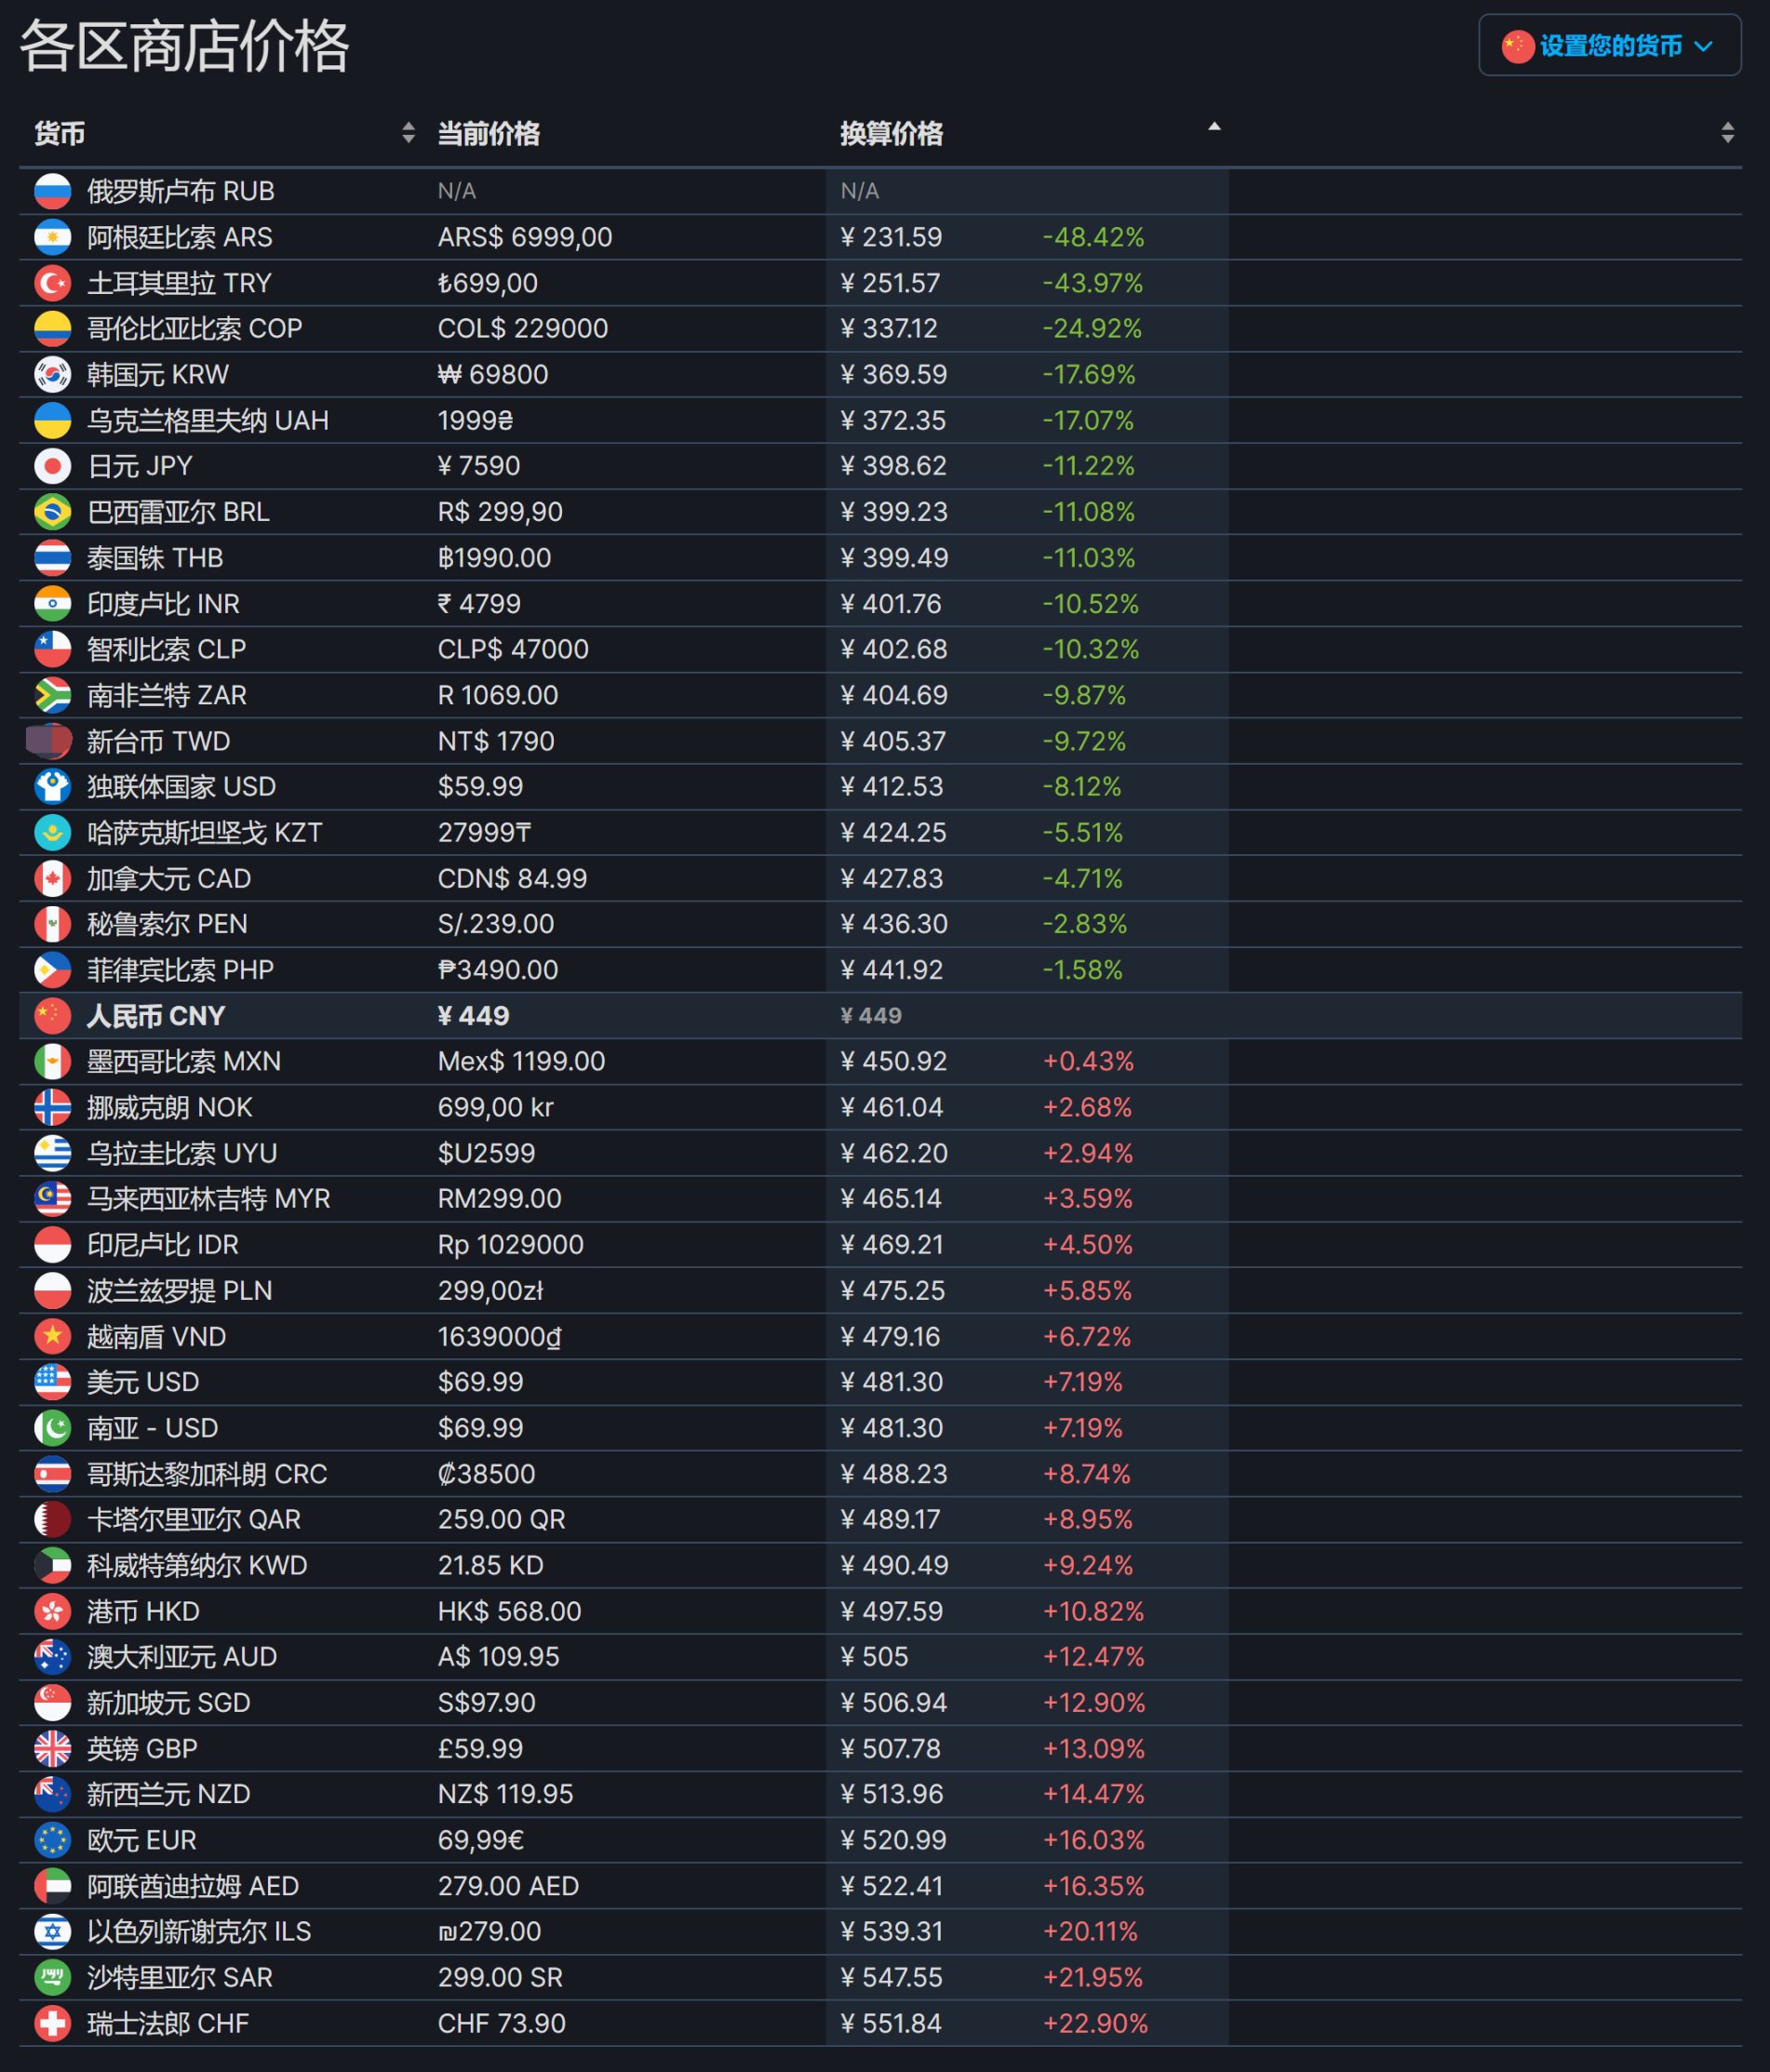Select the 俄罗斯卢布 RUB currency name
This screenshot has width=1770, height=2072.
tap(180, 191)
